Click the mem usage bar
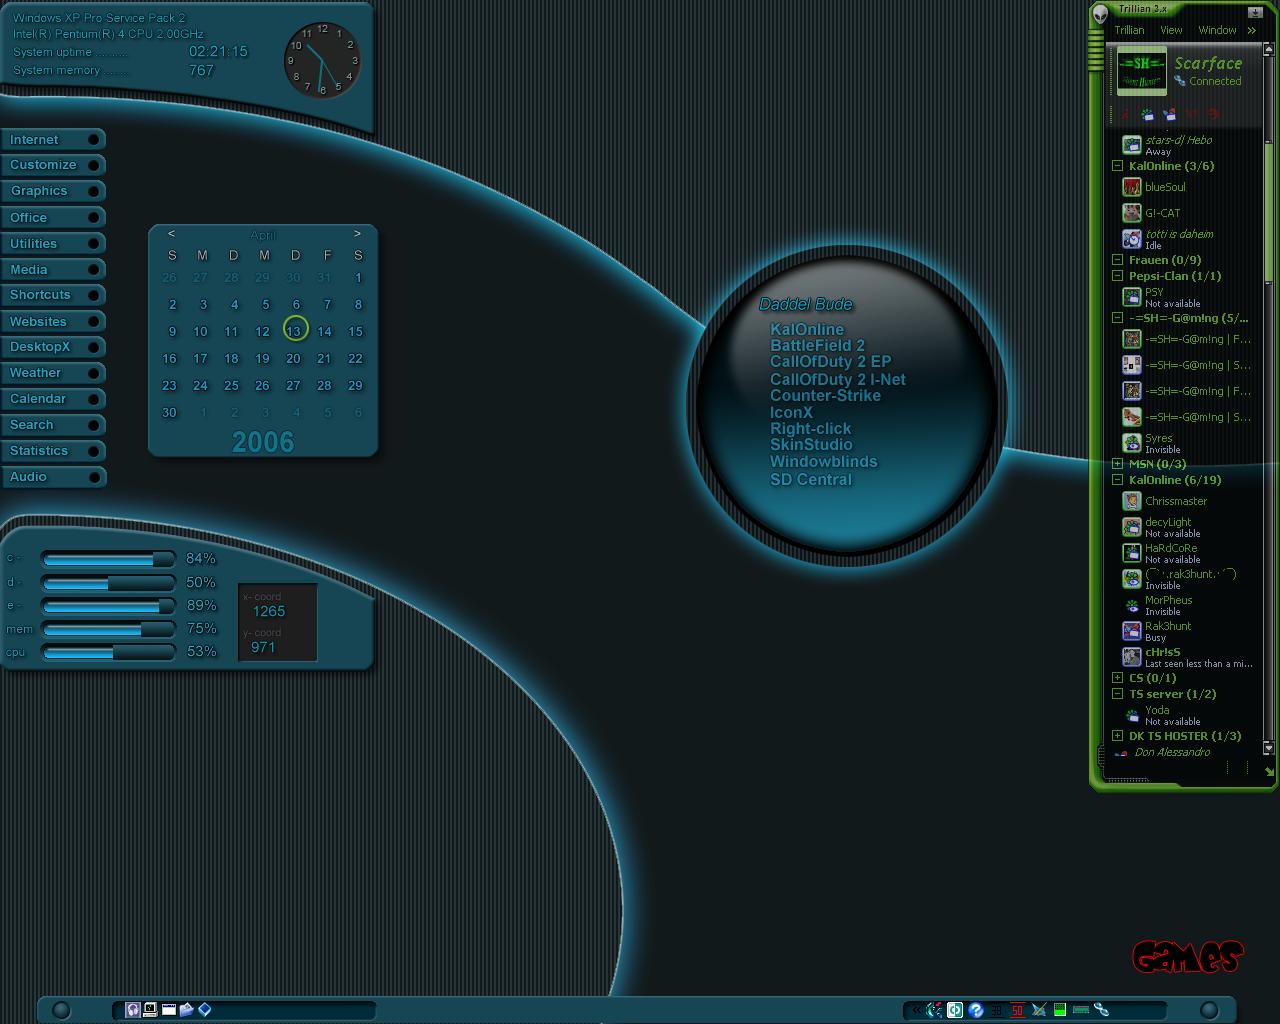This screenshot has height=1024, width=1280. 107,629
